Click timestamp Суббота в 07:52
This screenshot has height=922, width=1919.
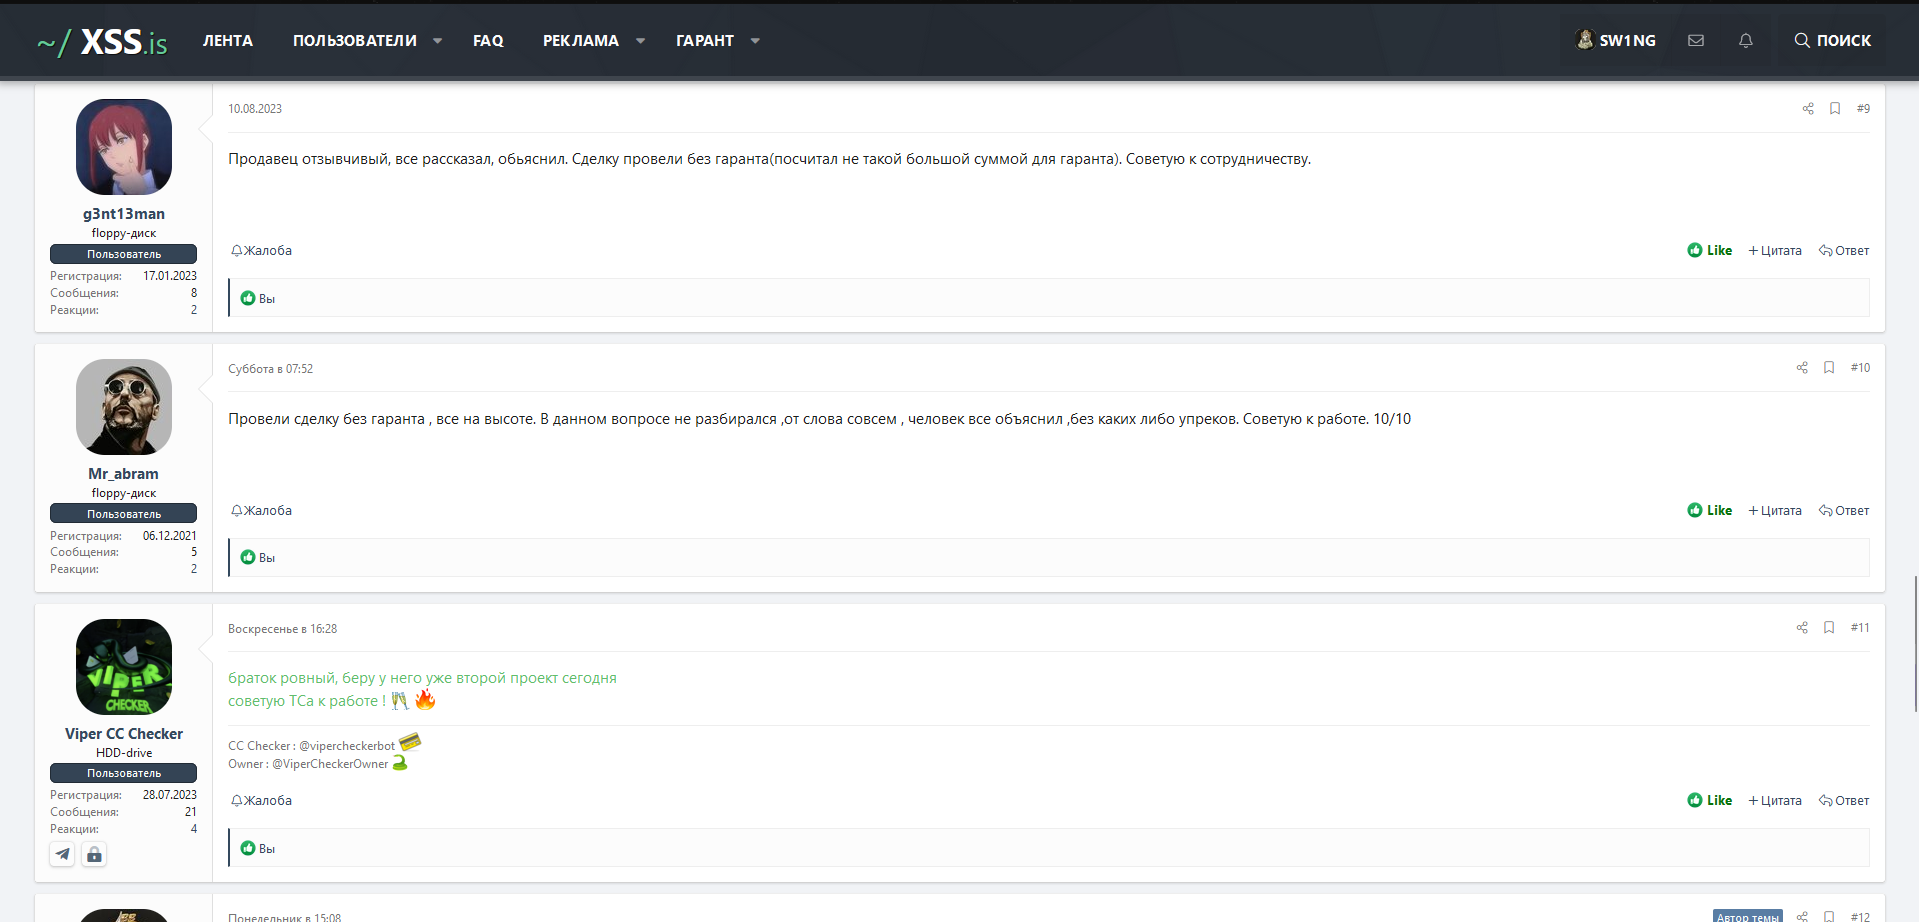pos(270,369)
